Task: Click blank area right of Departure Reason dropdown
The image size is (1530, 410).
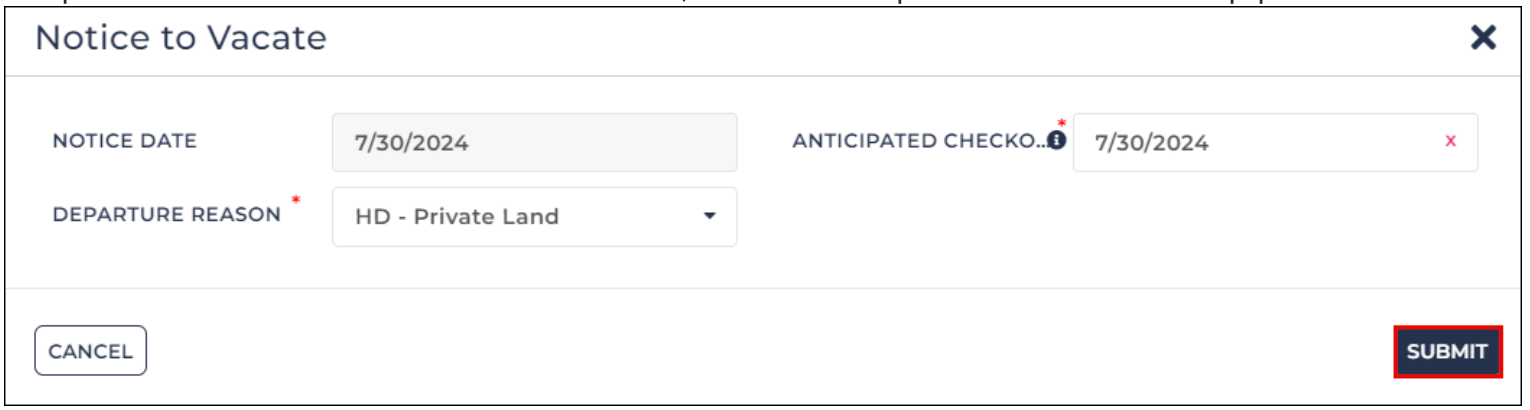Action: click(1100, 216)
